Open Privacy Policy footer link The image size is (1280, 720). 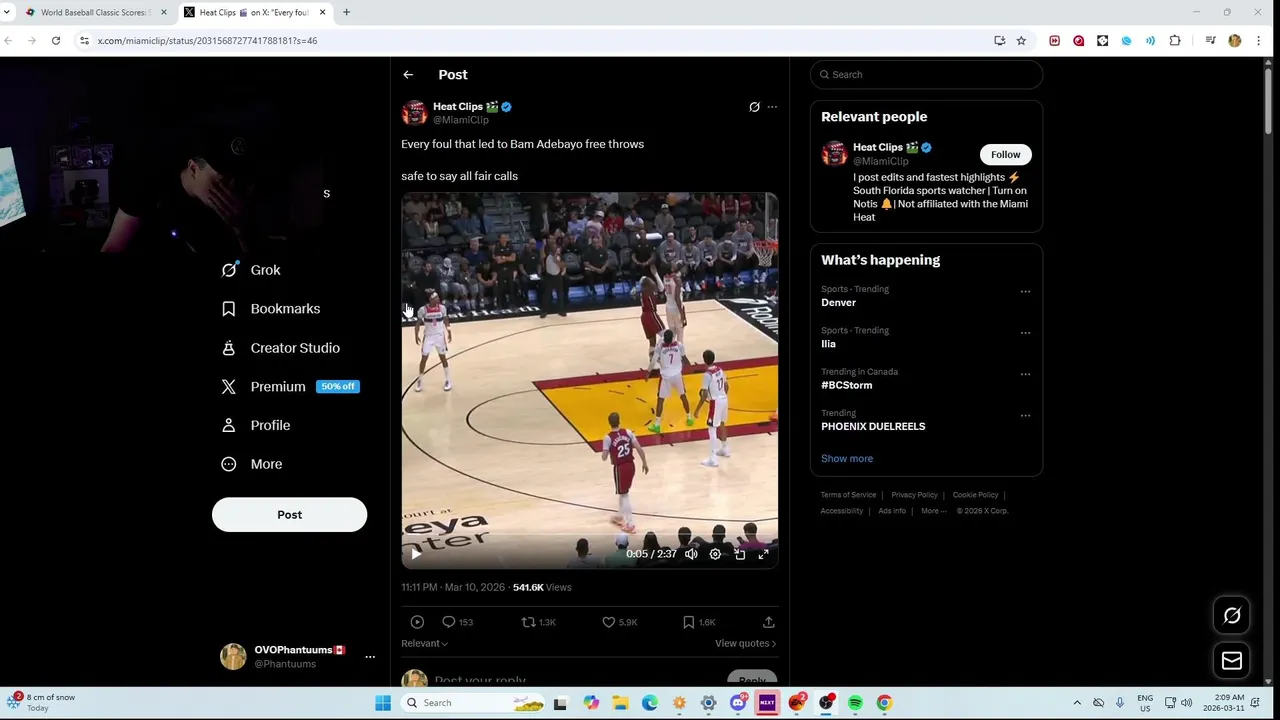tap(914, 495)
